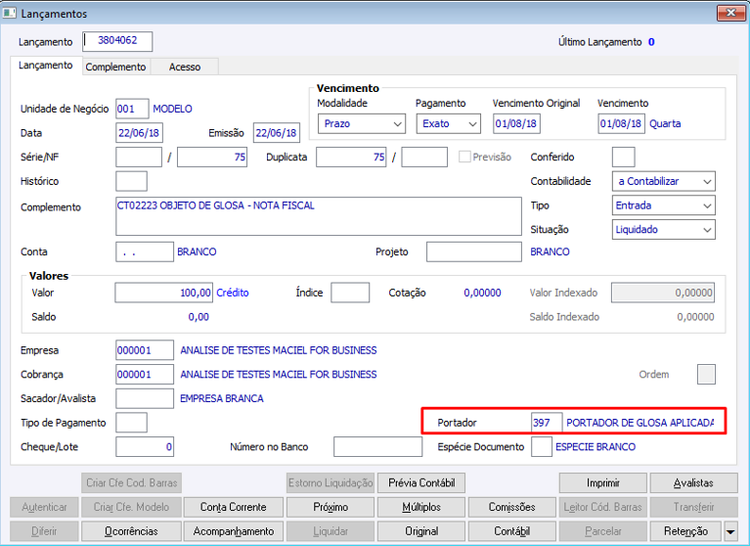
Task: Open the Acesso tab
Action: coord(185,67)
